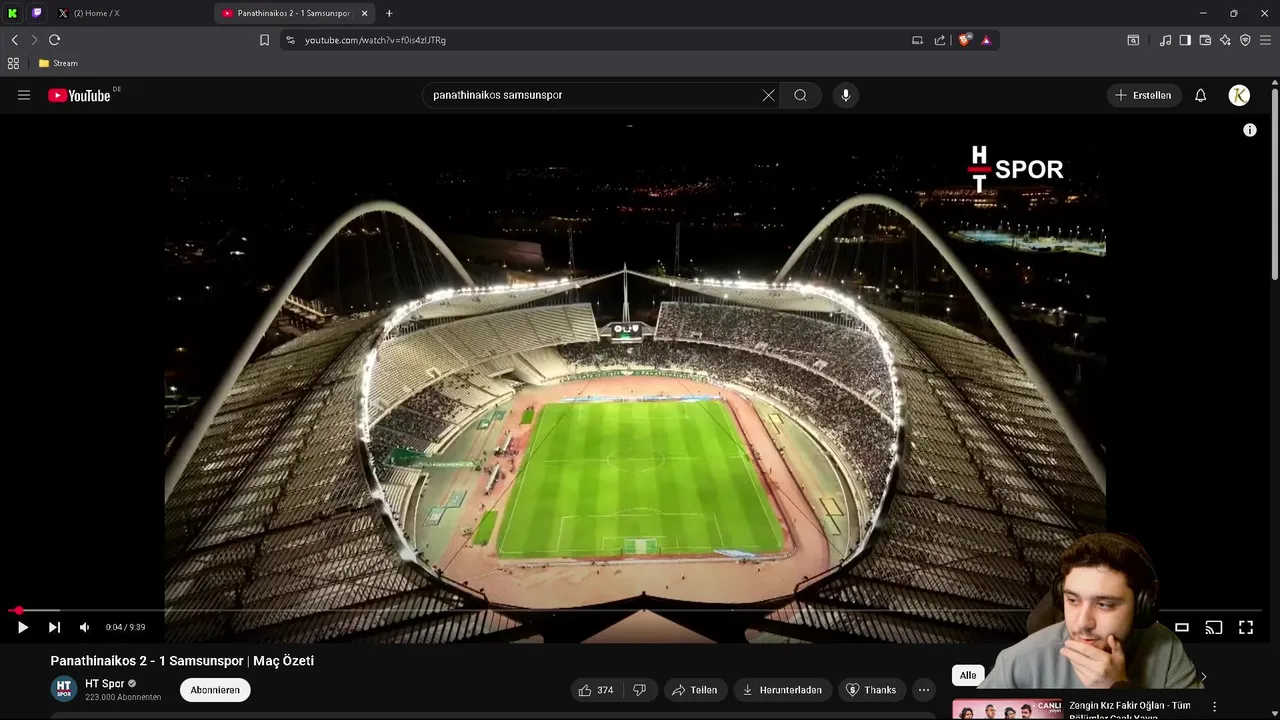Click the Herunterladen download button
The width and height of the screenshot is (1280, 720).
pyautogui.click(x=782, y=690)
